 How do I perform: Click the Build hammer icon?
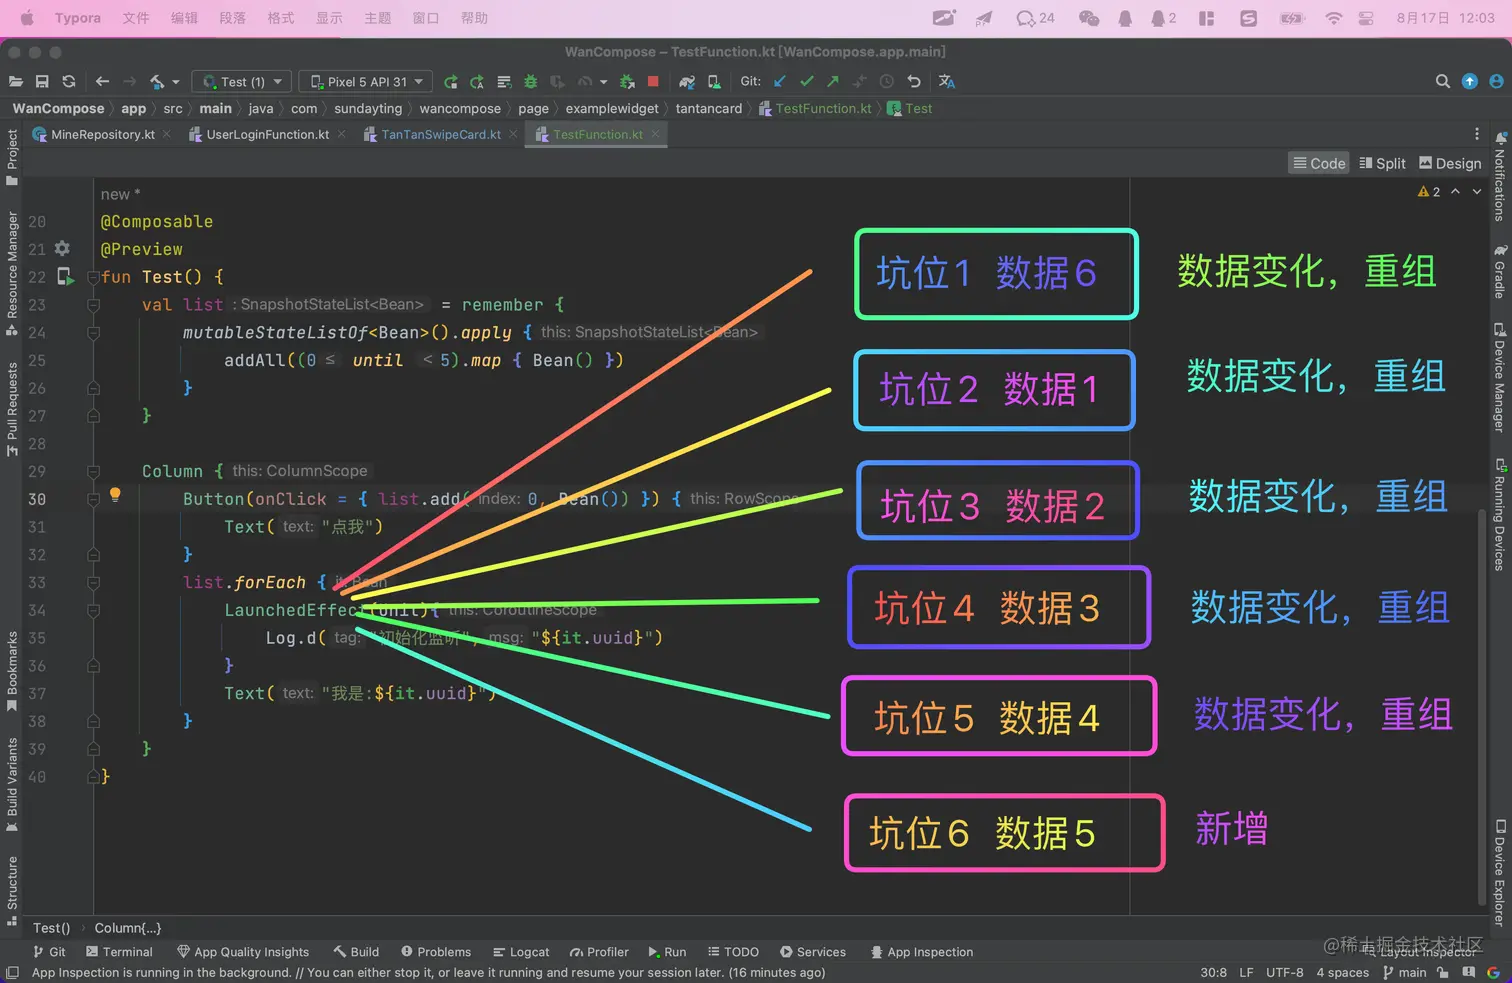157,82
